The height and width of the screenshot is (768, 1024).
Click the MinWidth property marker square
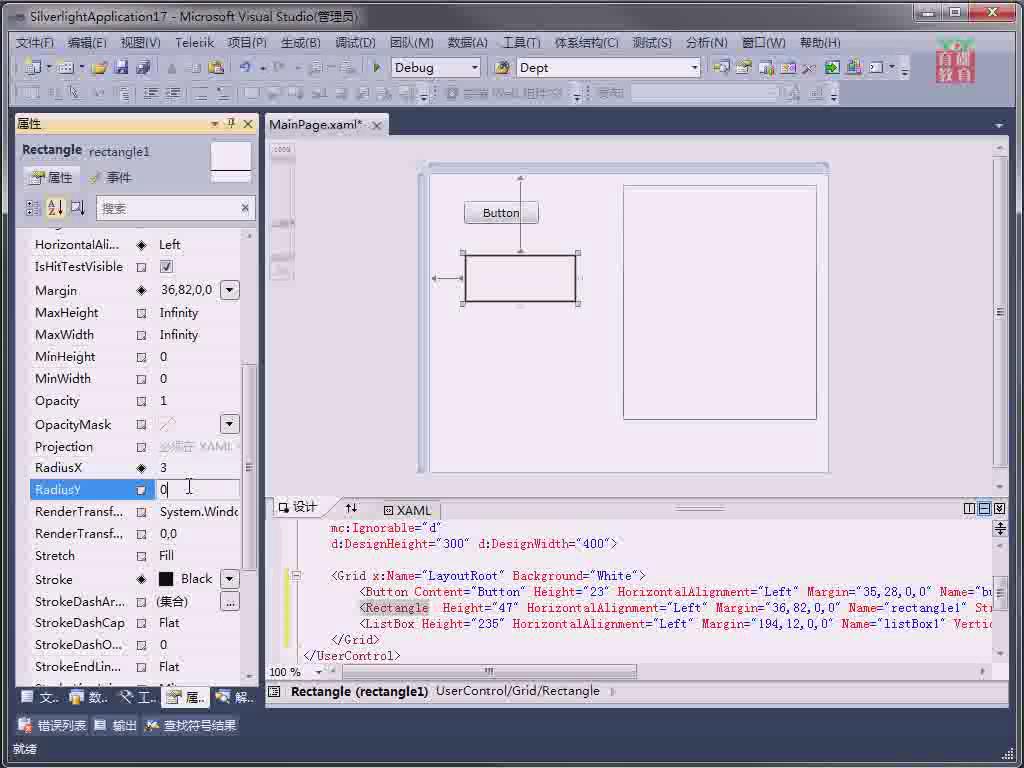pyautogui.click(x=141, y=379)
